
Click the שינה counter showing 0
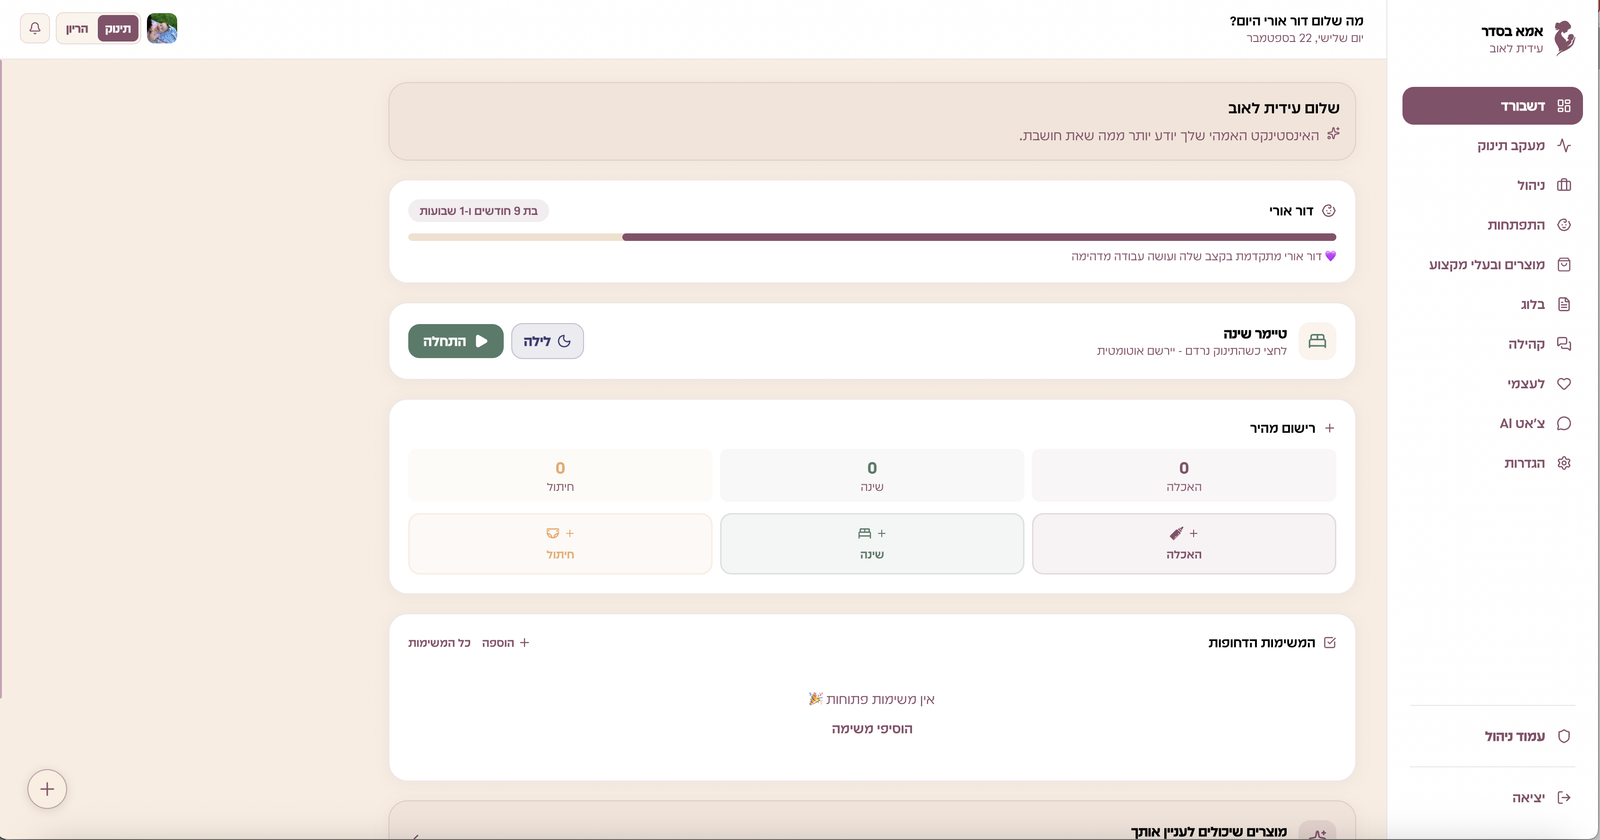coord(872,475)
